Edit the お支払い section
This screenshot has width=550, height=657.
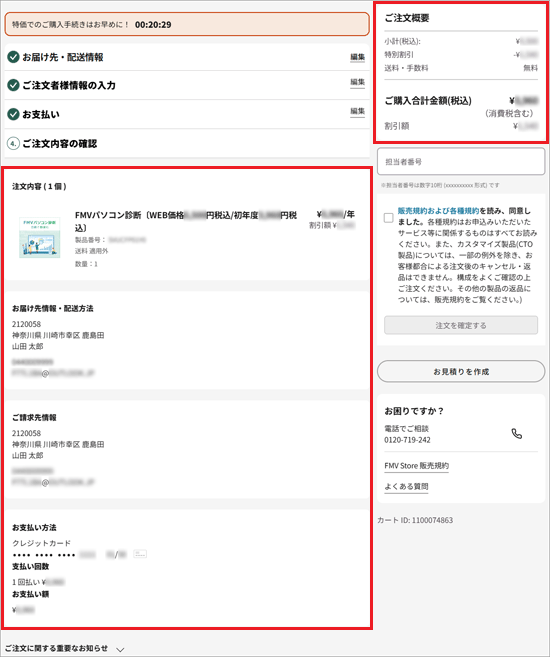tap(357, 111)
